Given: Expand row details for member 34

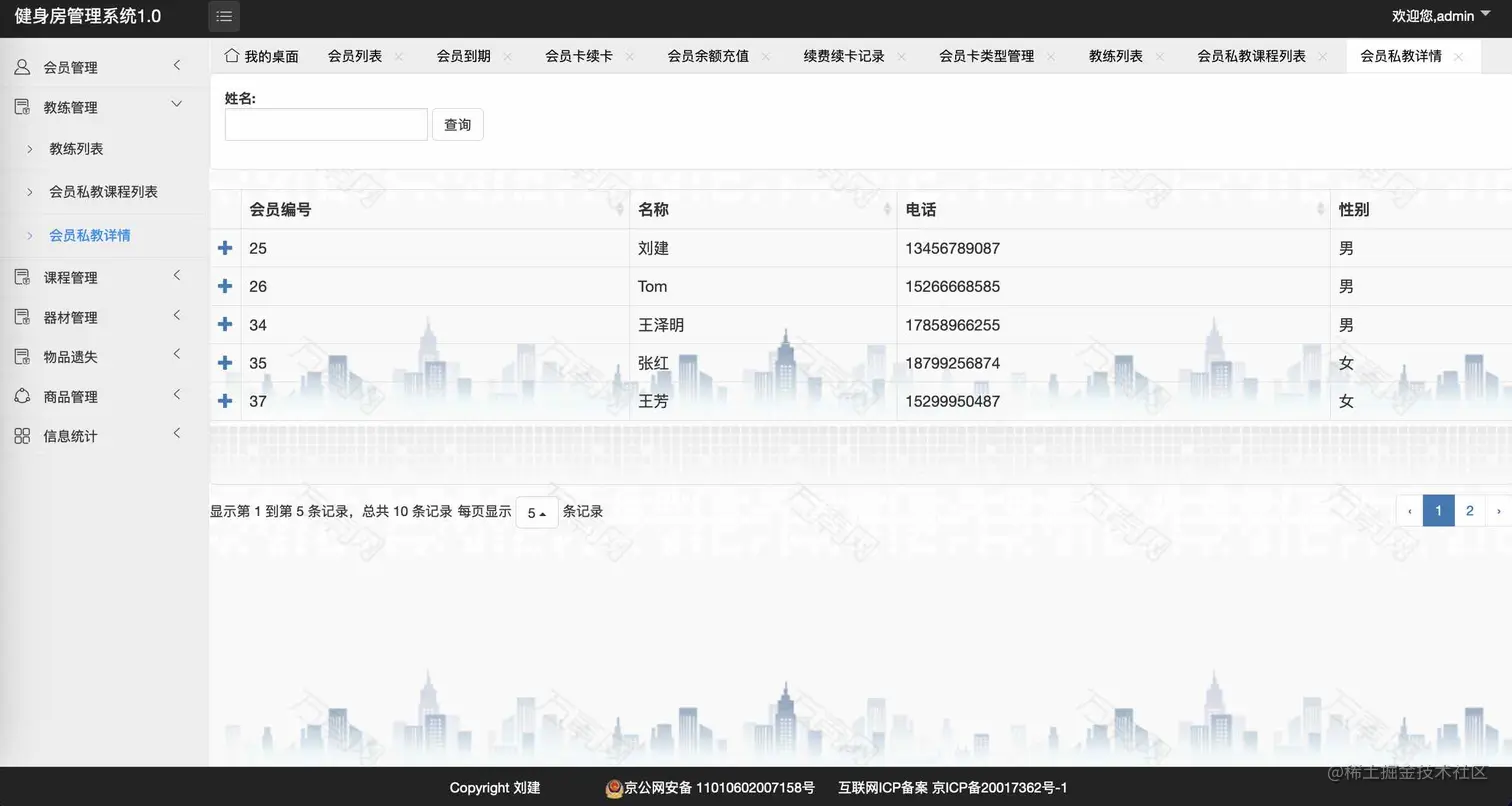Looking at the screenshot, I should coord(225,324).
